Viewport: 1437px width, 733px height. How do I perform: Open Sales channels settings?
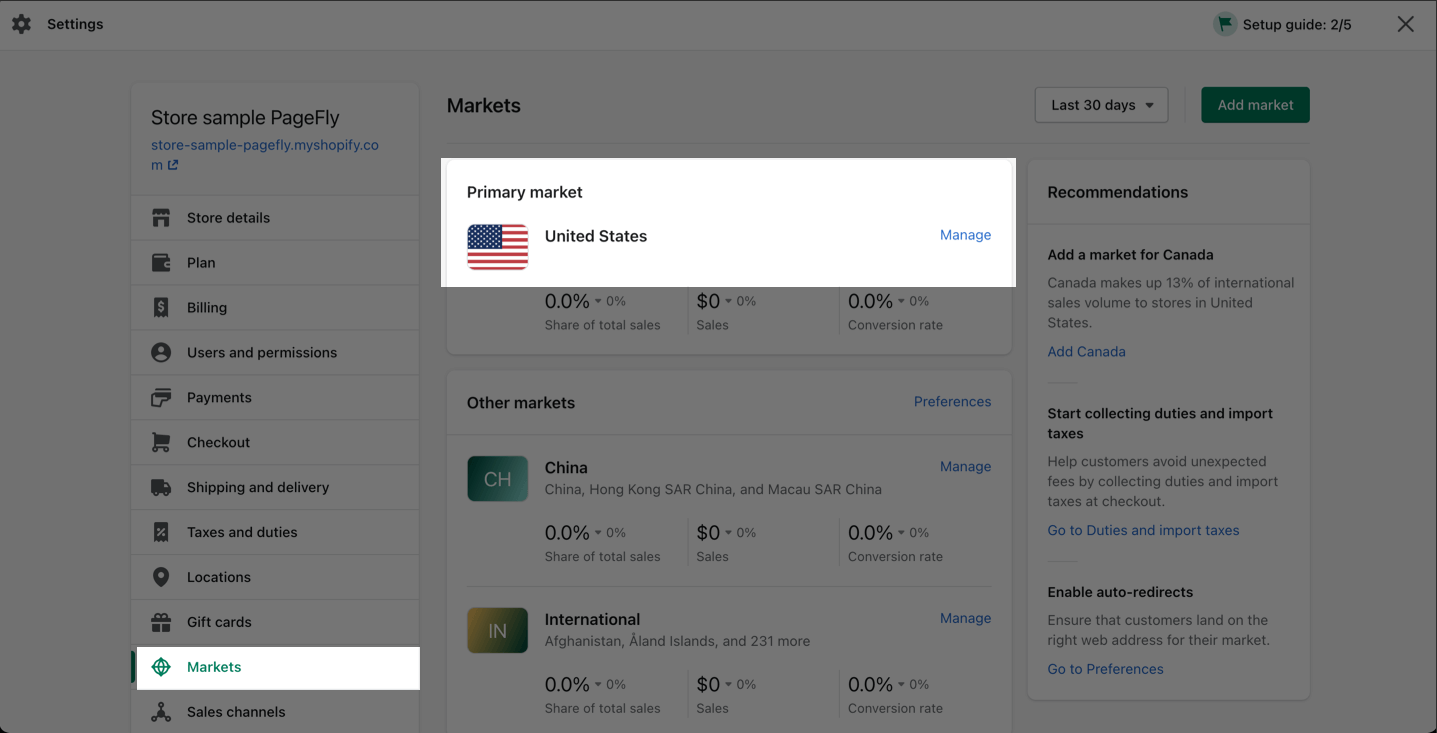pos(275,712)
